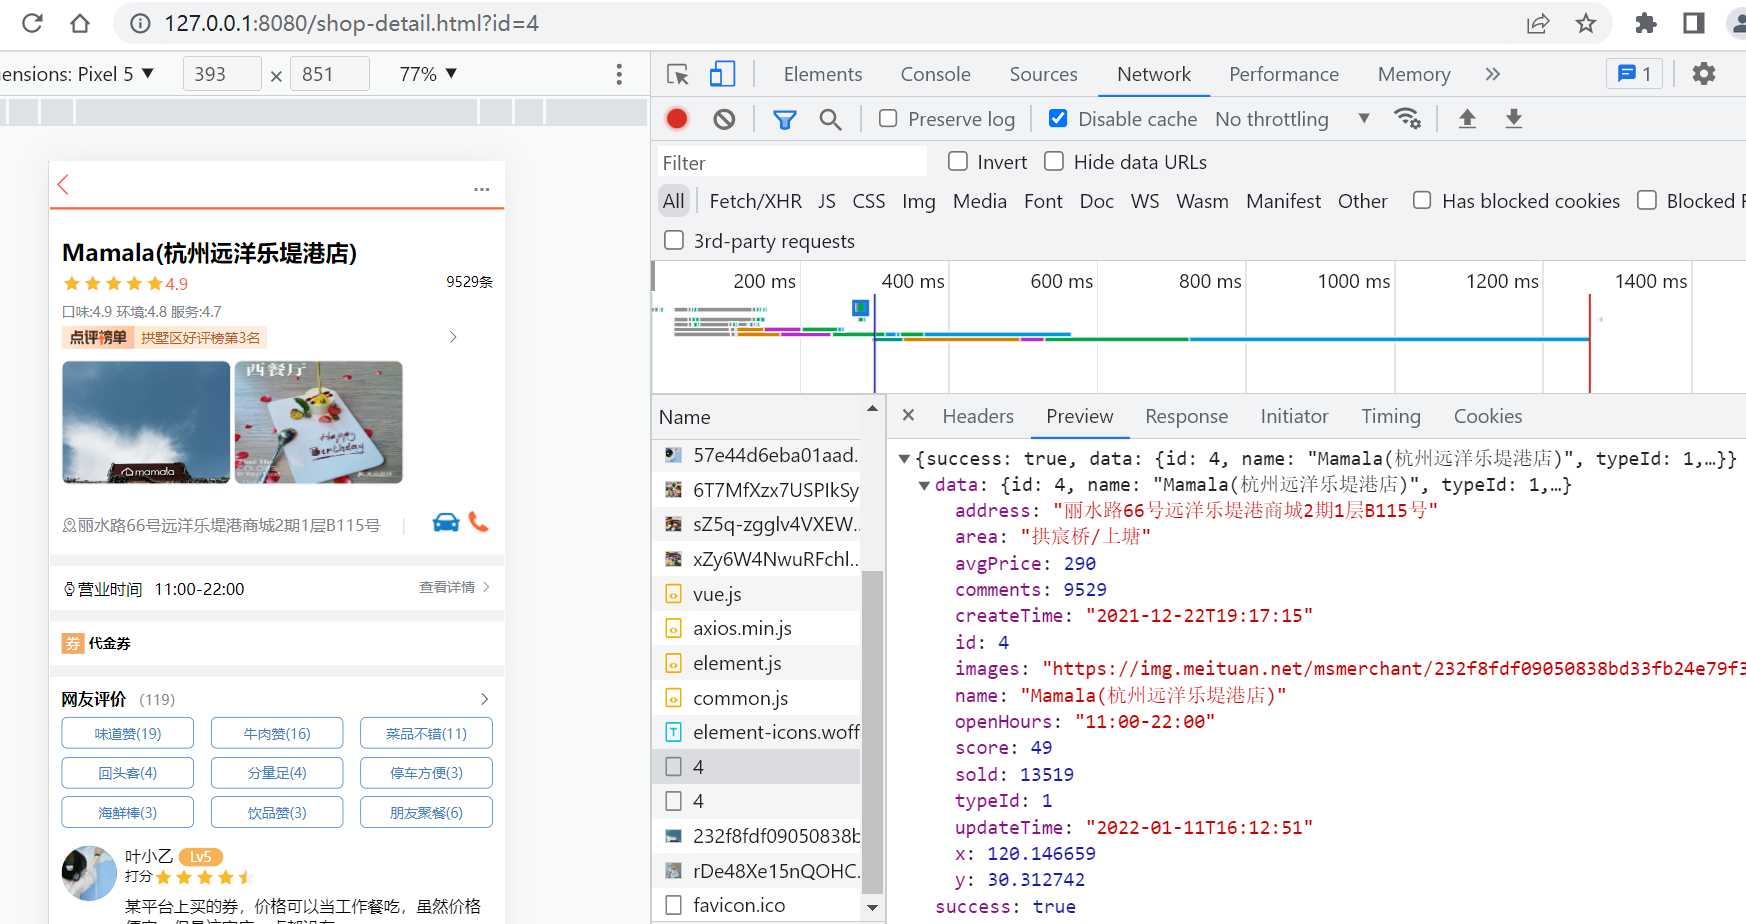This screenshot has width=1746, height=924.
Task: Show more DevTools tabs chevron
Action: [x=1493, y=74]
